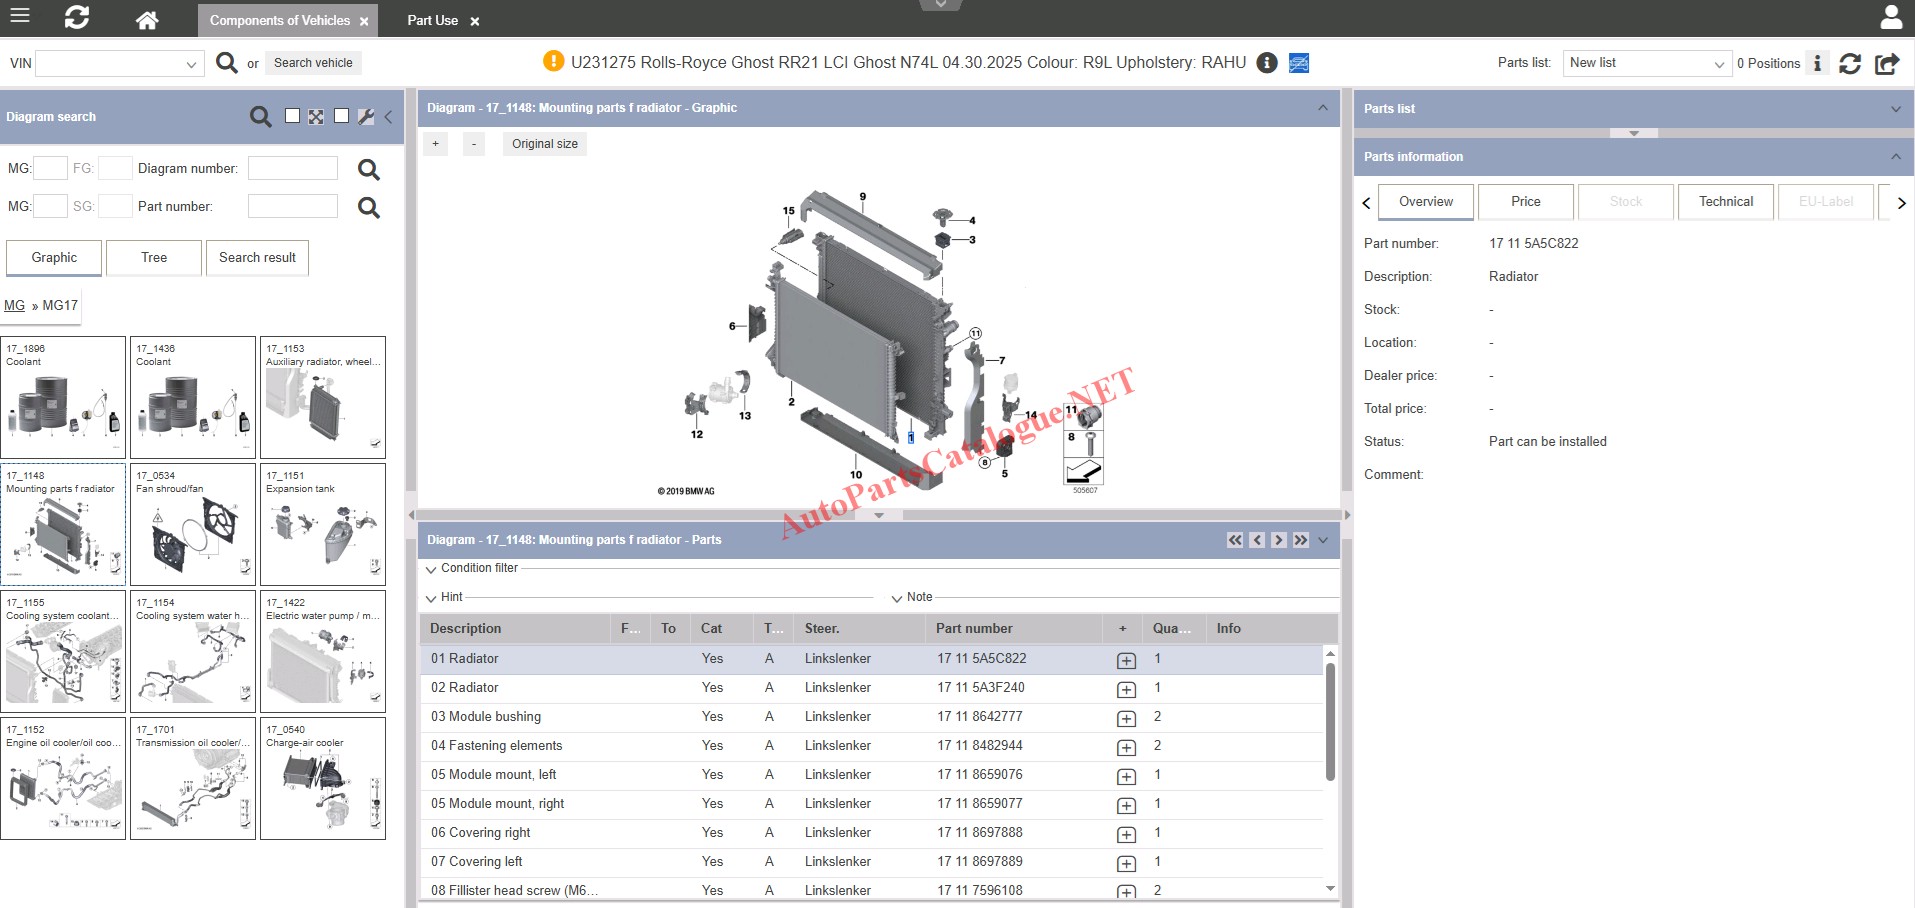Click the Search vehicle button

pos(313,63)
